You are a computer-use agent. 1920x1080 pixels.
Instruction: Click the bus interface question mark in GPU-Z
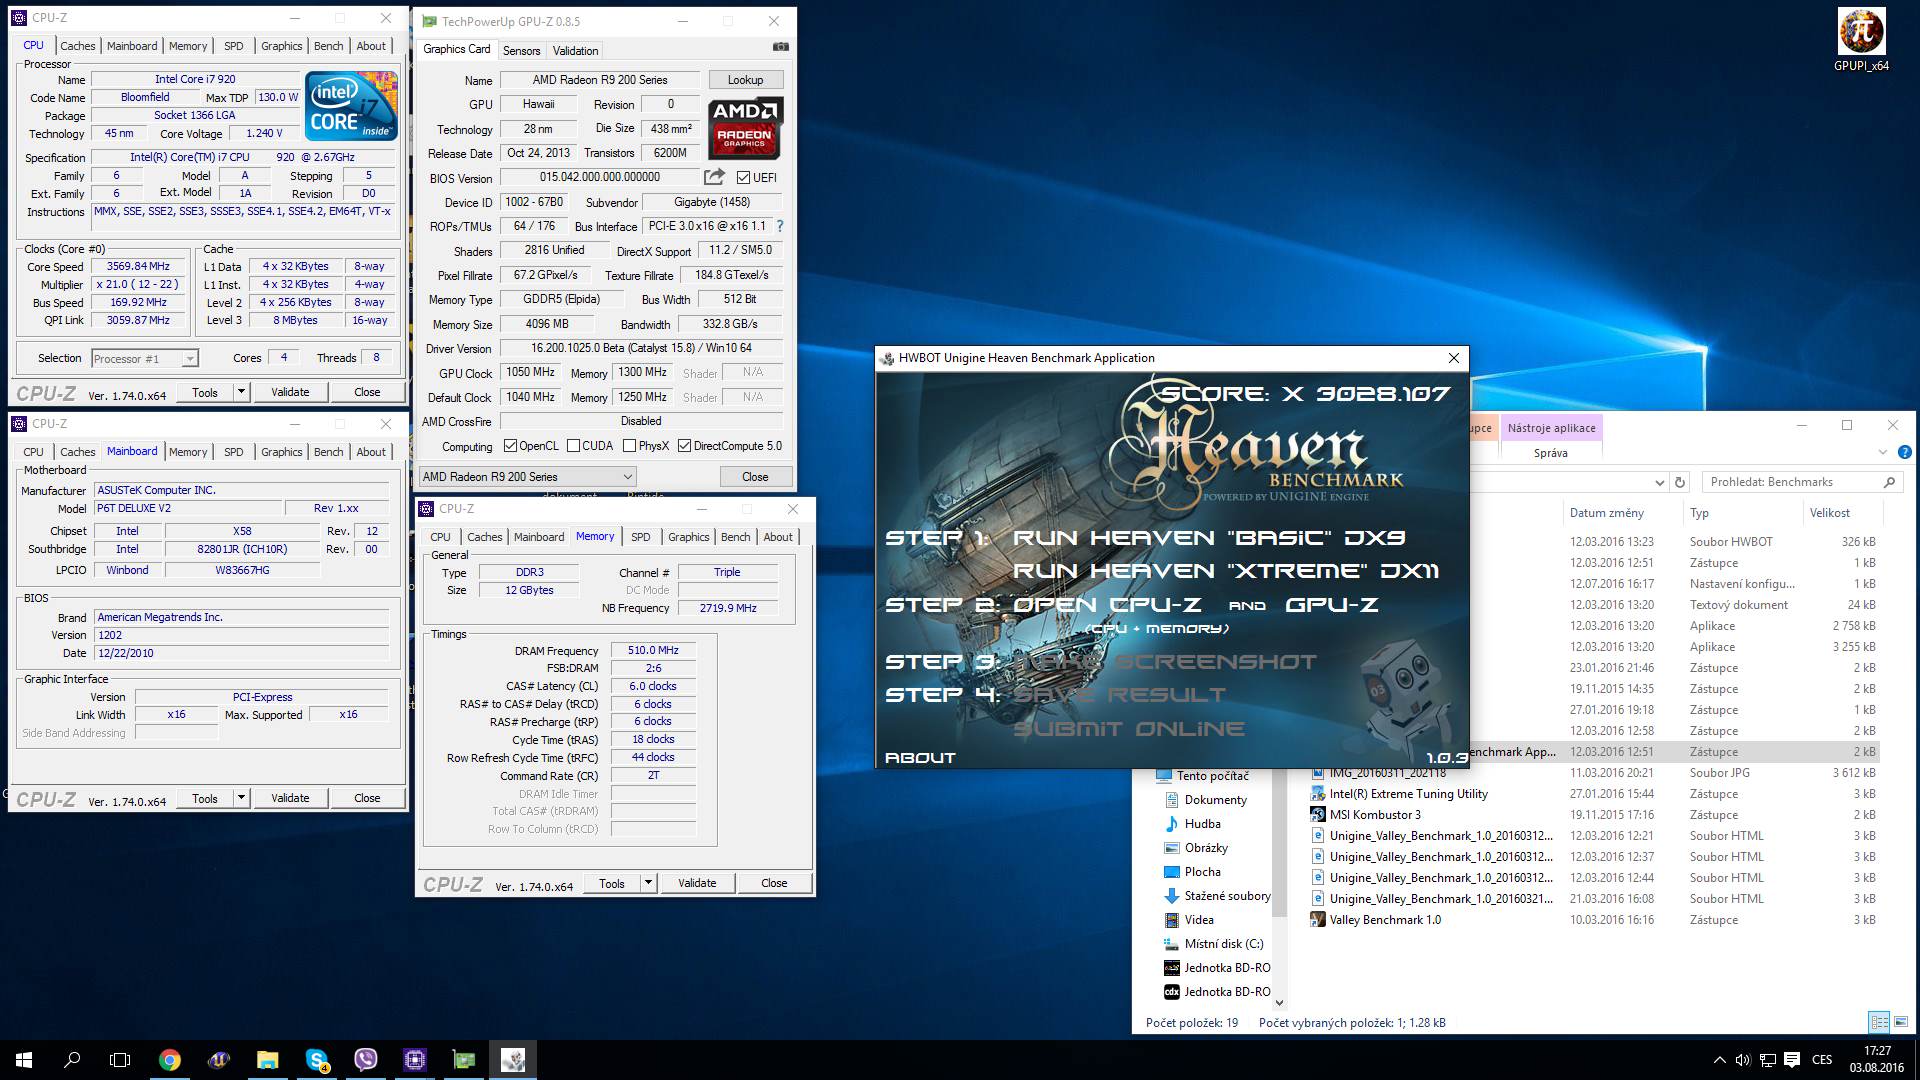[x=780, y=226]
